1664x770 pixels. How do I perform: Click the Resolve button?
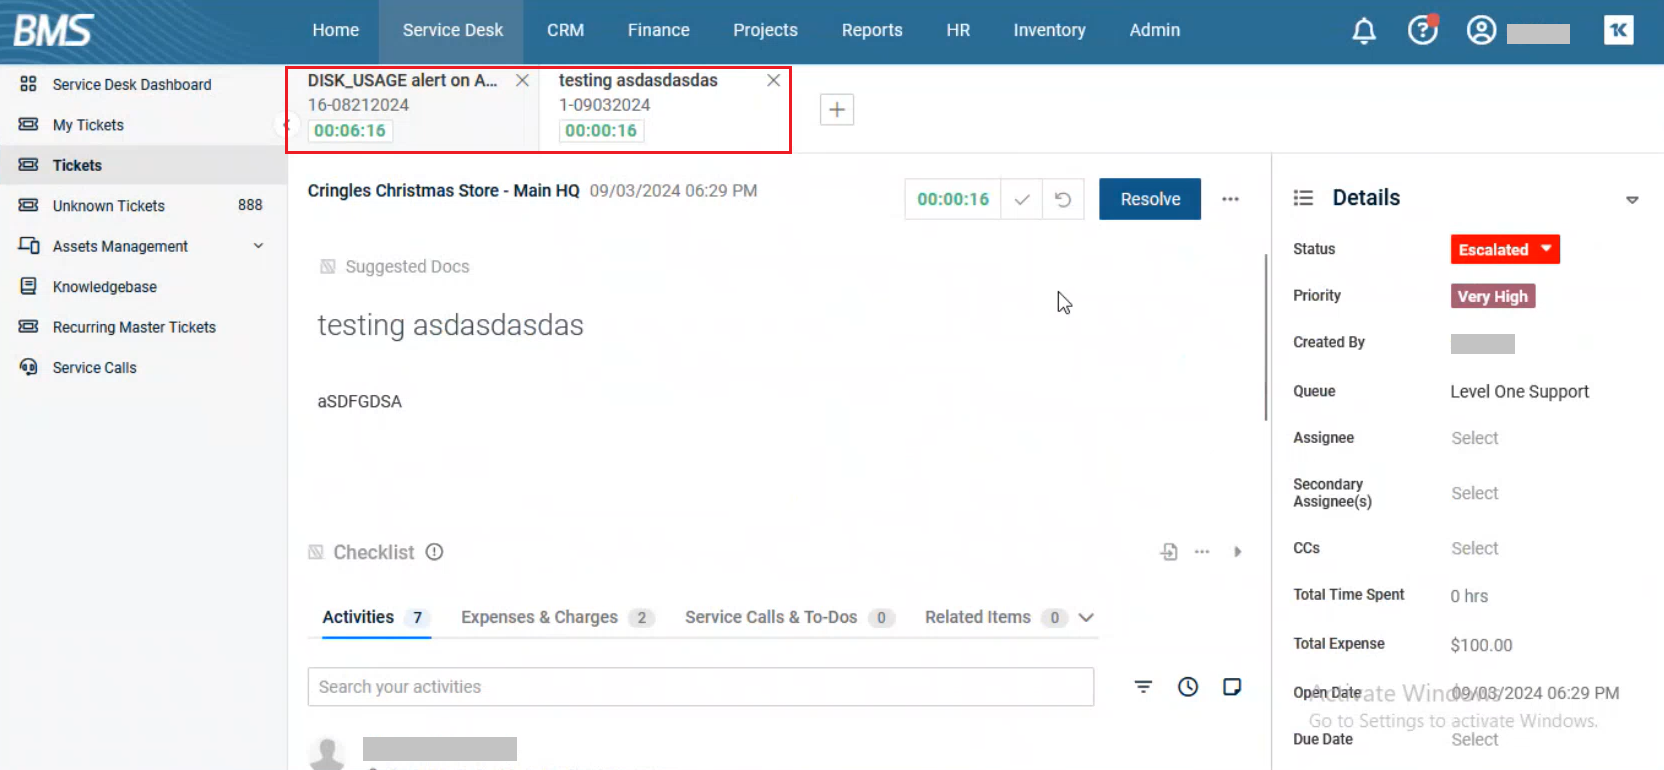click(1149, 199)
